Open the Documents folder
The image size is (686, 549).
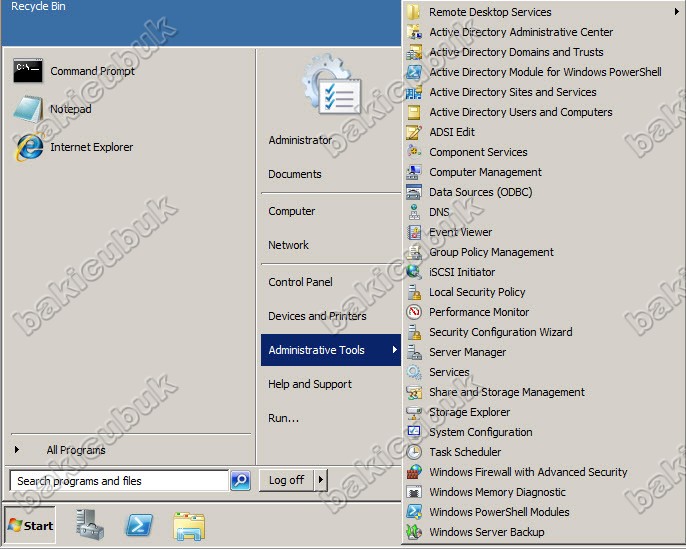(x=294, y=174)
